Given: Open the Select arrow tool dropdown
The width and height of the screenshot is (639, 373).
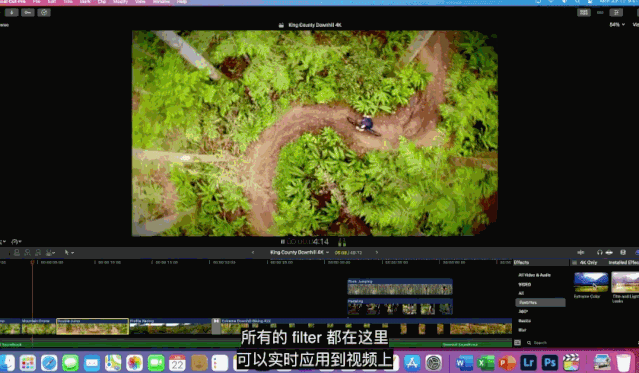Looking at the screenshot, I should click(69, 253).
